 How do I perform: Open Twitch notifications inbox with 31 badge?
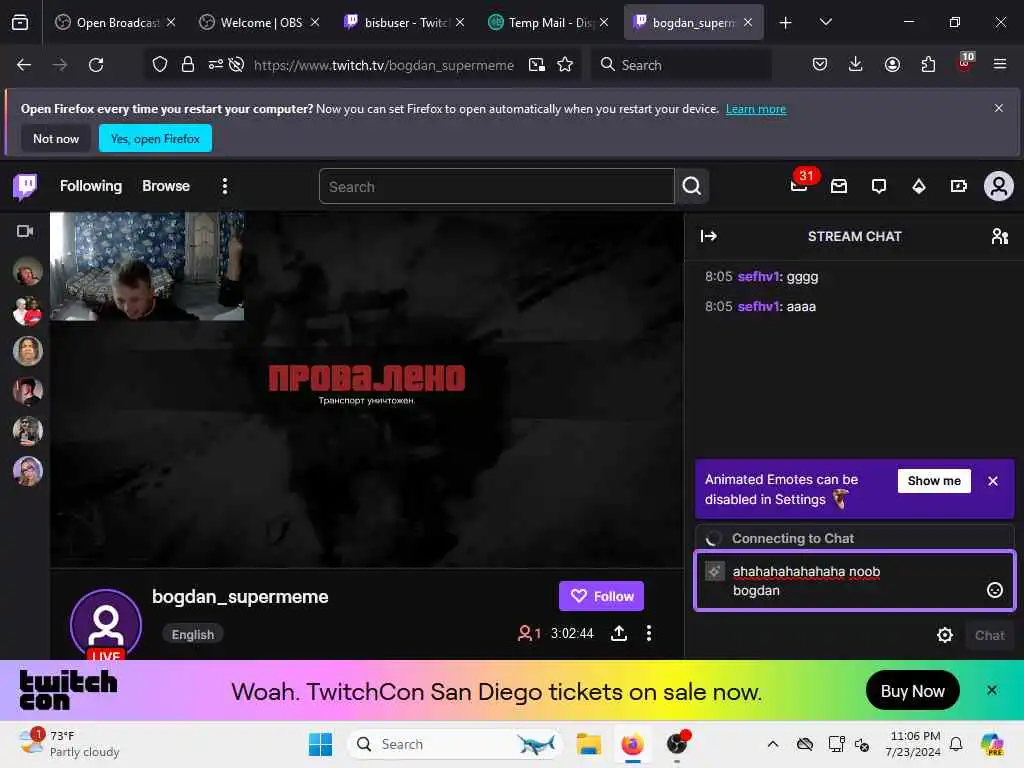click(799, 186)
